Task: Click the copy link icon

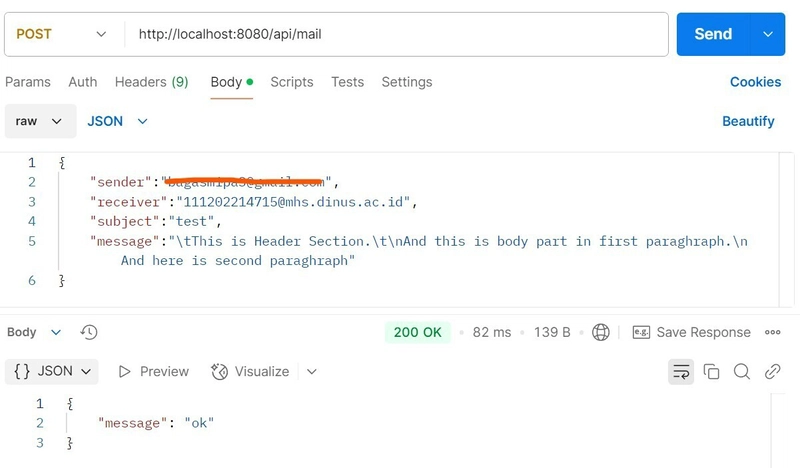Action: (772, 372)
